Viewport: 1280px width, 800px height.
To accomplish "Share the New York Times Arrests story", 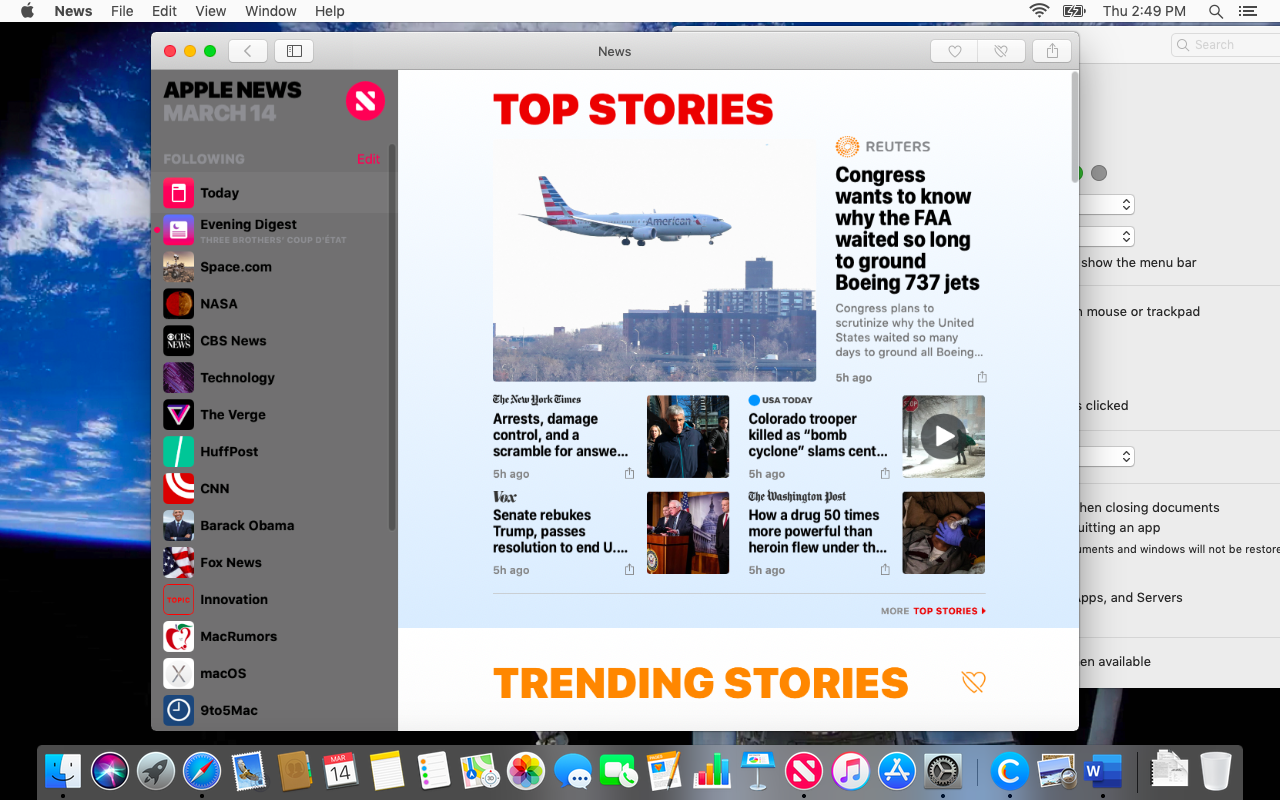I will (x=629, y=474).
